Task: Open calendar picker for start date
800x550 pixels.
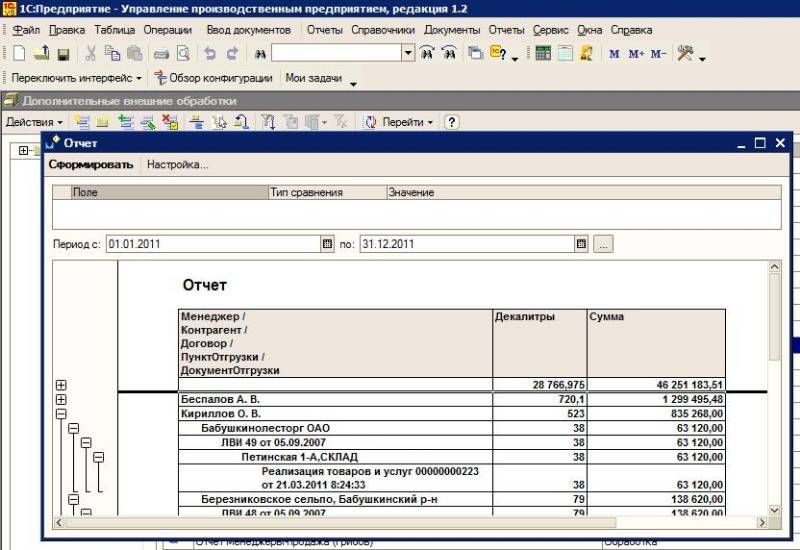Action: pyautogui.click(x=327, y=243)
